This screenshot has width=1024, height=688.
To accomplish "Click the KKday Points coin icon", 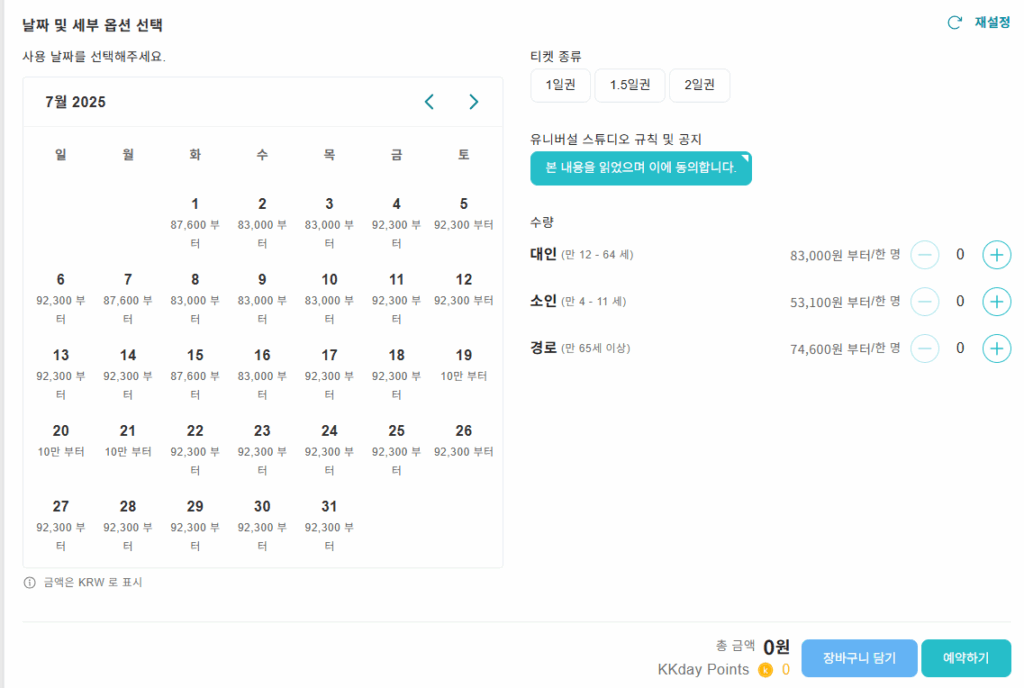I will coord(765,670).
